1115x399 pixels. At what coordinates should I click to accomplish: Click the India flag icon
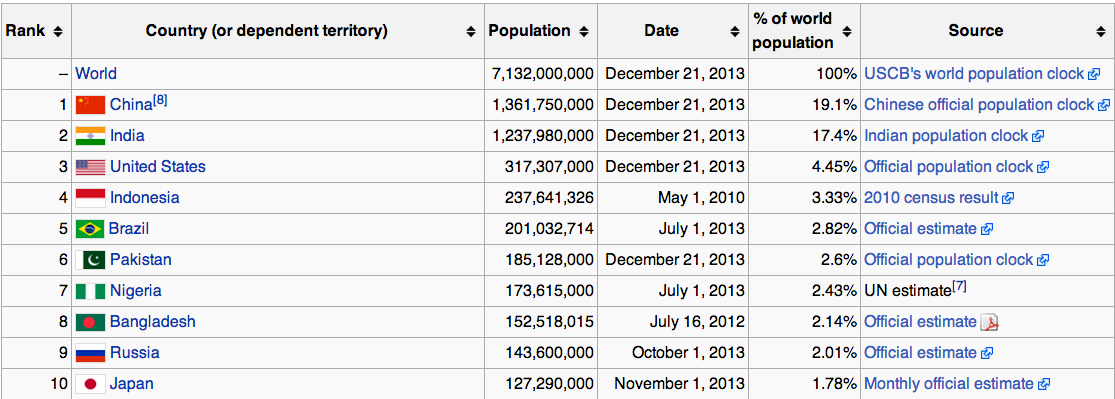click(x=90, y=136)
